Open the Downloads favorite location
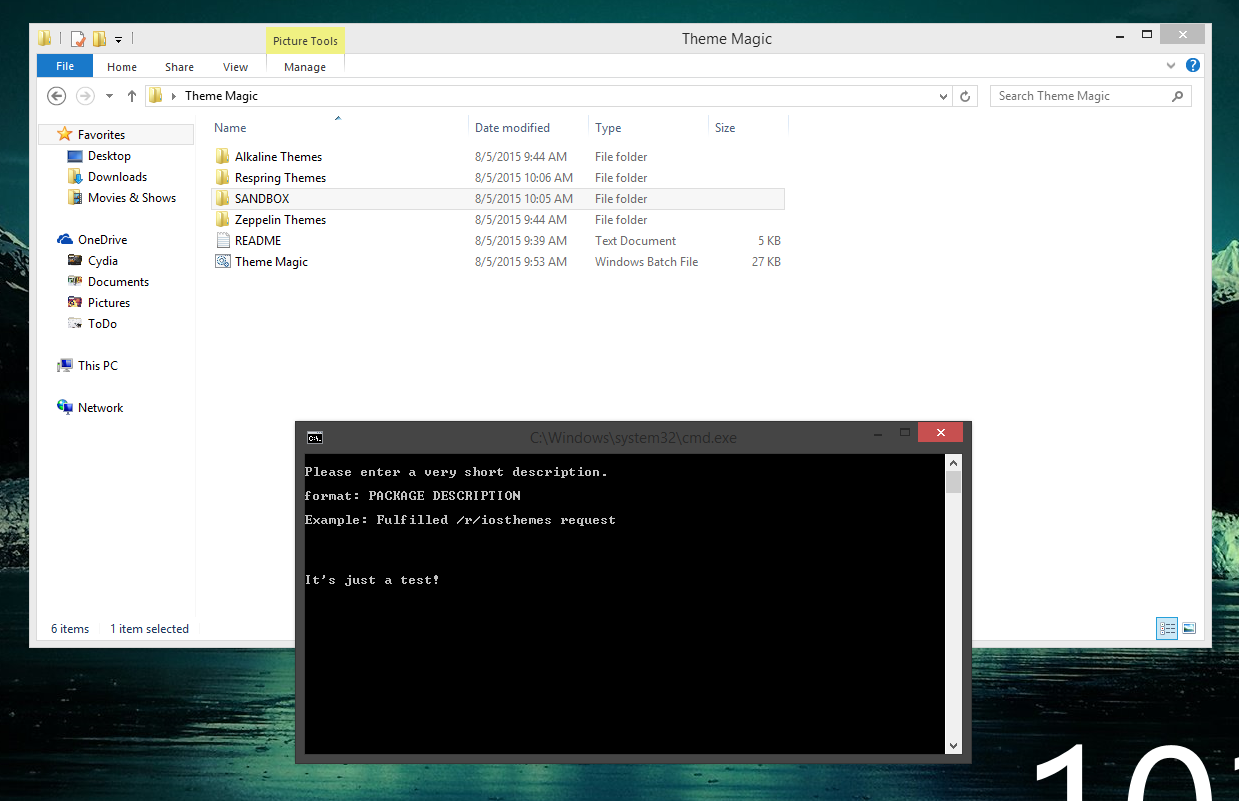Viewport: 1239px width, 801px height. 117,176
